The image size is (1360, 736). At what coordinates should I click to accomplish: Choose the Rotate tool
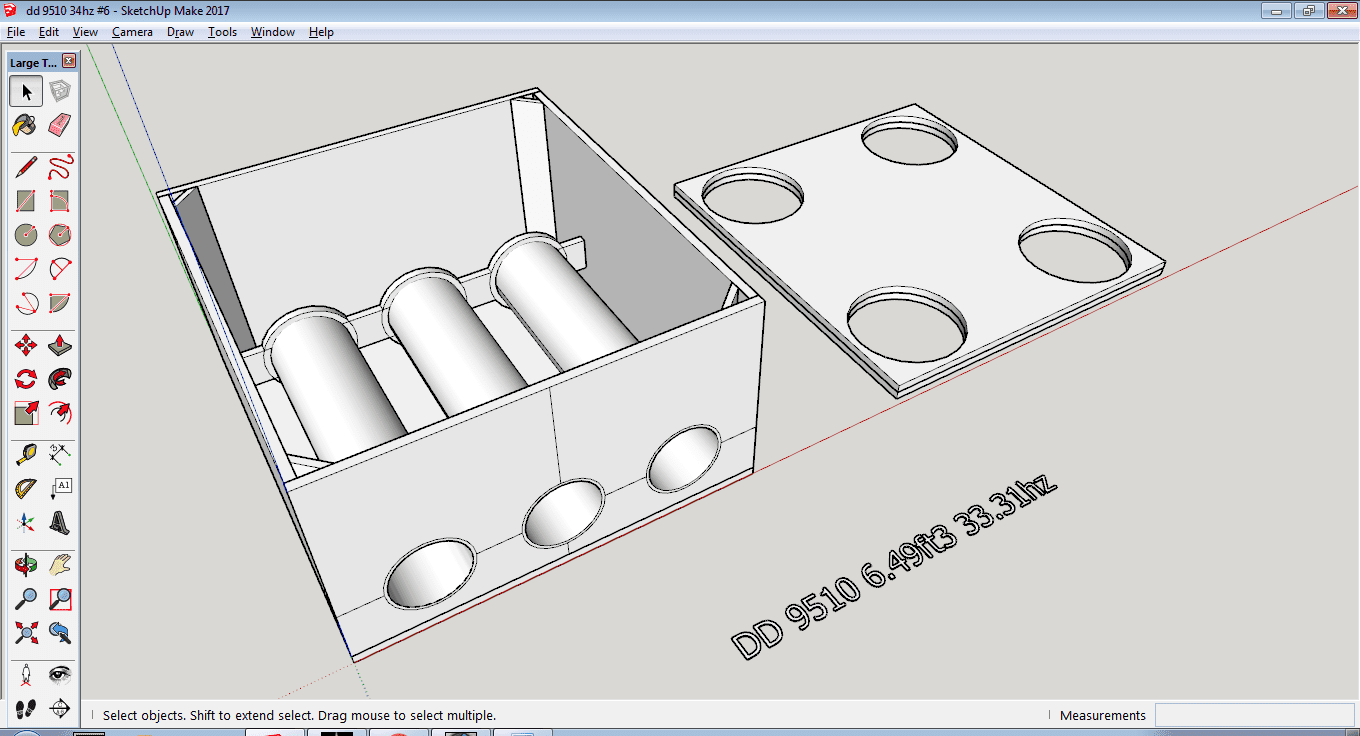pos(26,379)
